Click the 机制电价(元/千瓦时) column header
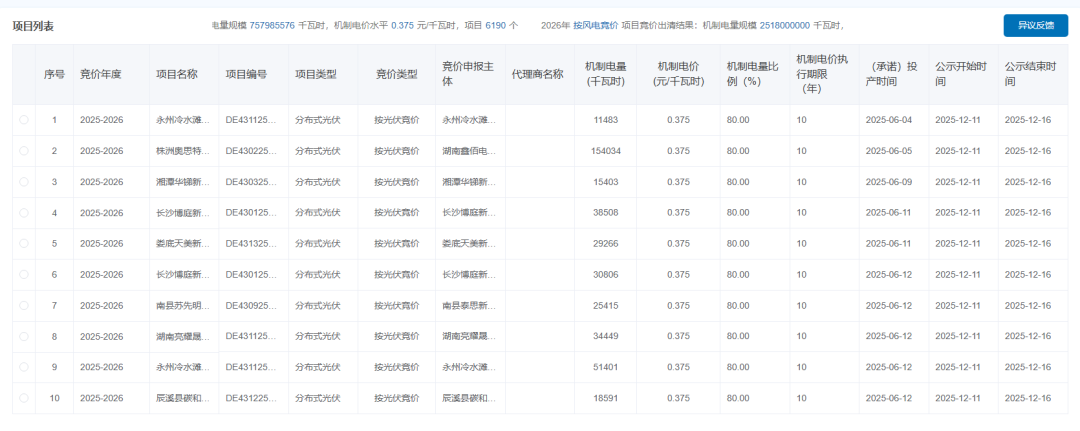1080x431 pixels. coord(678,74)
